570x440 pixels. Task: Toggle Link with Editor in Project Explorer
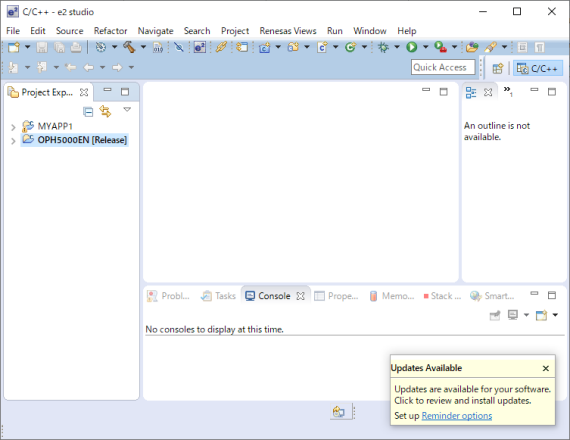(105, 111)
